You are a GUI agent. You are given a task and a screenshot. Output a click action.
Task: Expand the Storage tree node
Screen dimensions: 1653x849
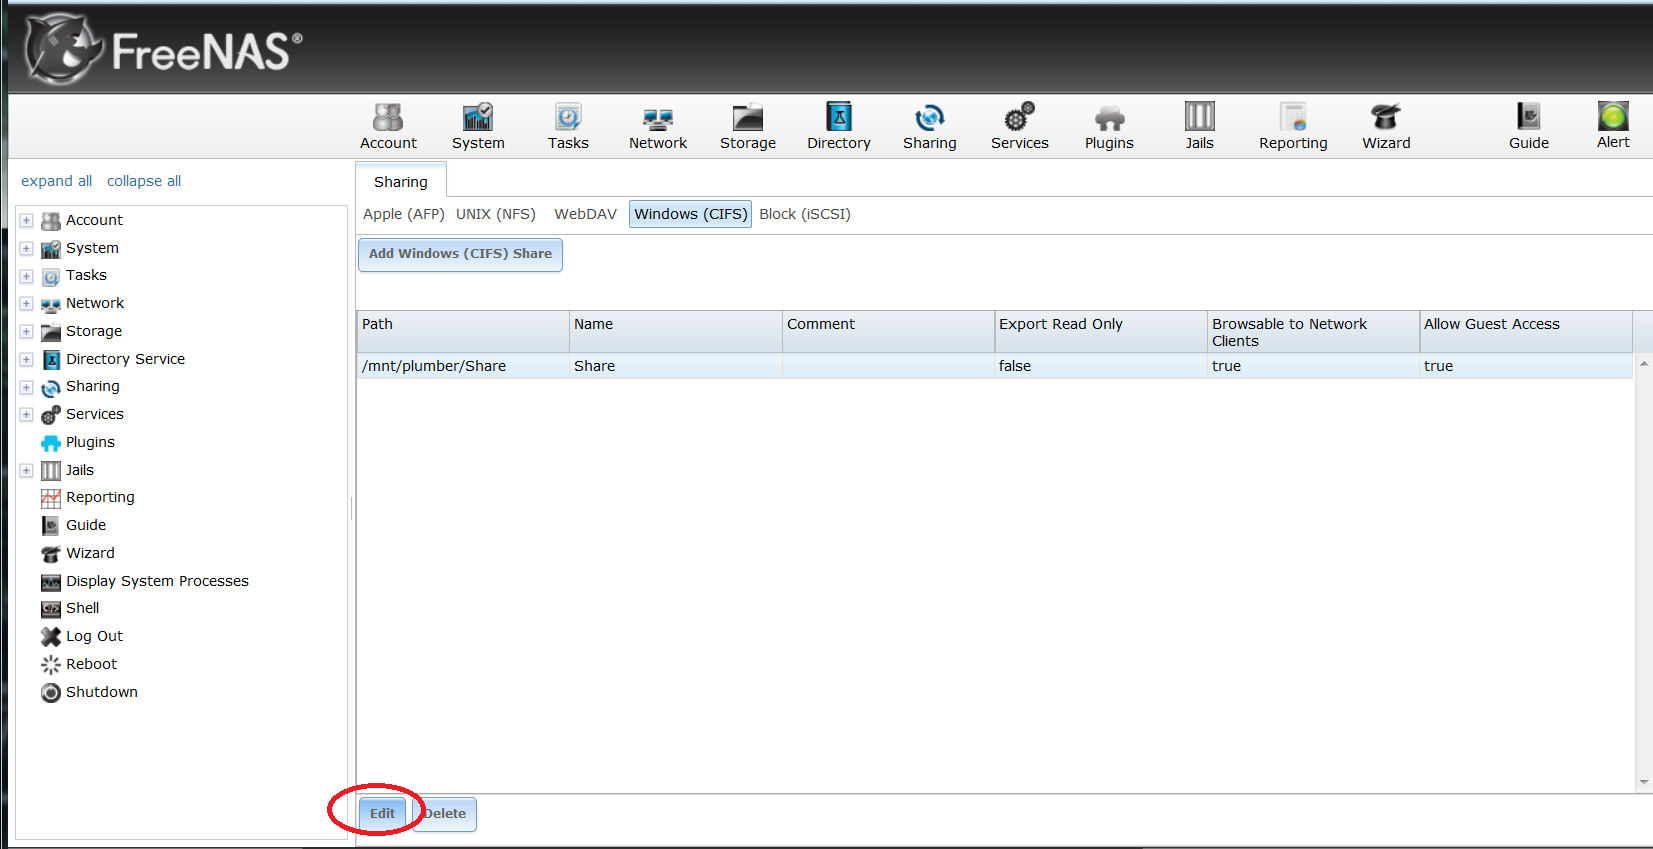point(27,331)
